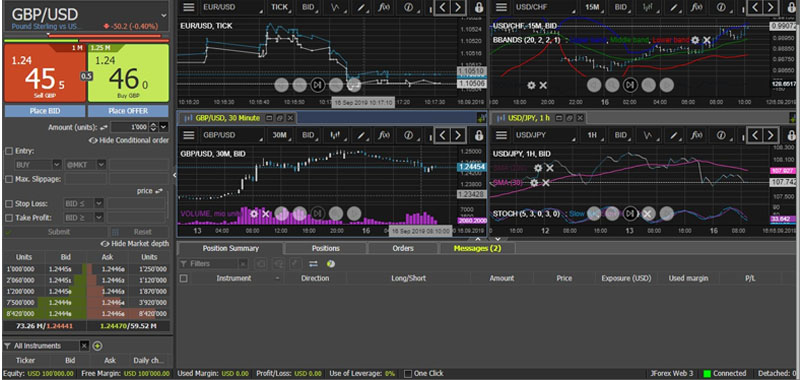The height and width of the screenshot is (380, 800).
Task: Enable the Max. Slippage checkbox
Action: (x=9, y=179)
